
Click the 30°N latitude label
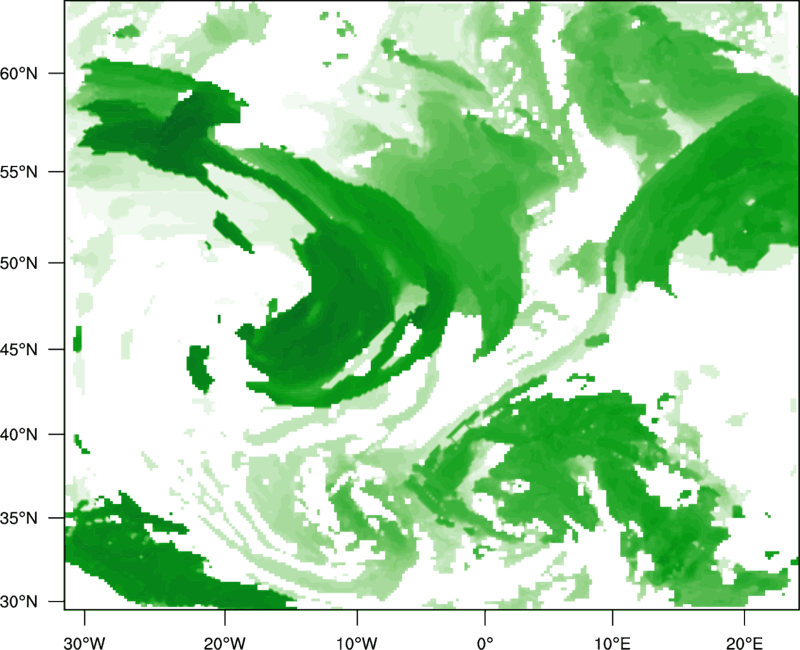(19, 602)
